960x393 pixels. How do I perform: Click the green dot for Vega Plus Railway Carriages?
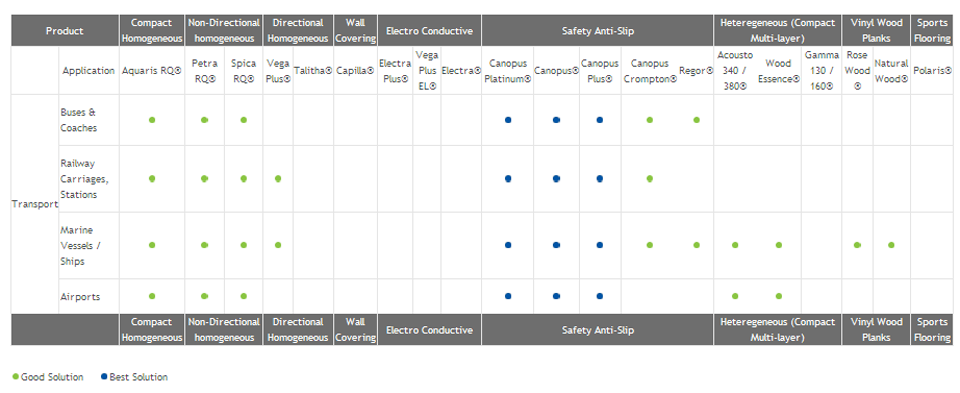[278, 179]
